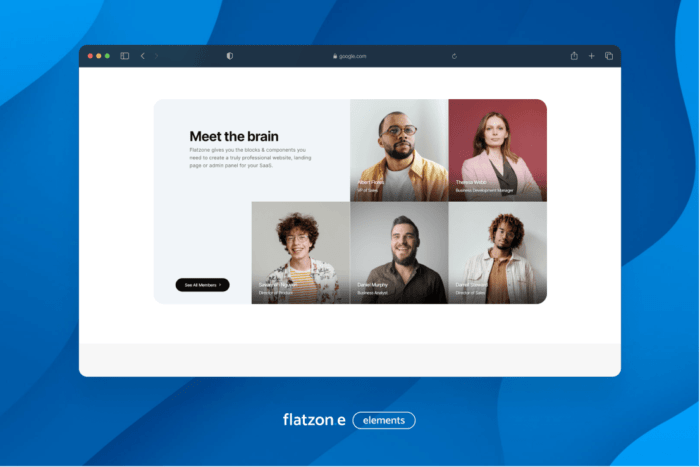The width and height of the screenshot is (700, 467).
Task: Click the flatzone logo text
Action: 314,420
